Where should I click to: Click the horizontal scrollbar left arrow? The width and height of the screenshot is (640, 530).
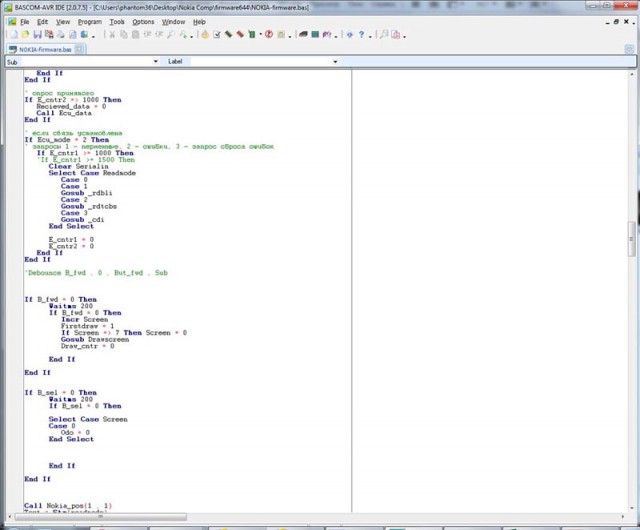10,517
